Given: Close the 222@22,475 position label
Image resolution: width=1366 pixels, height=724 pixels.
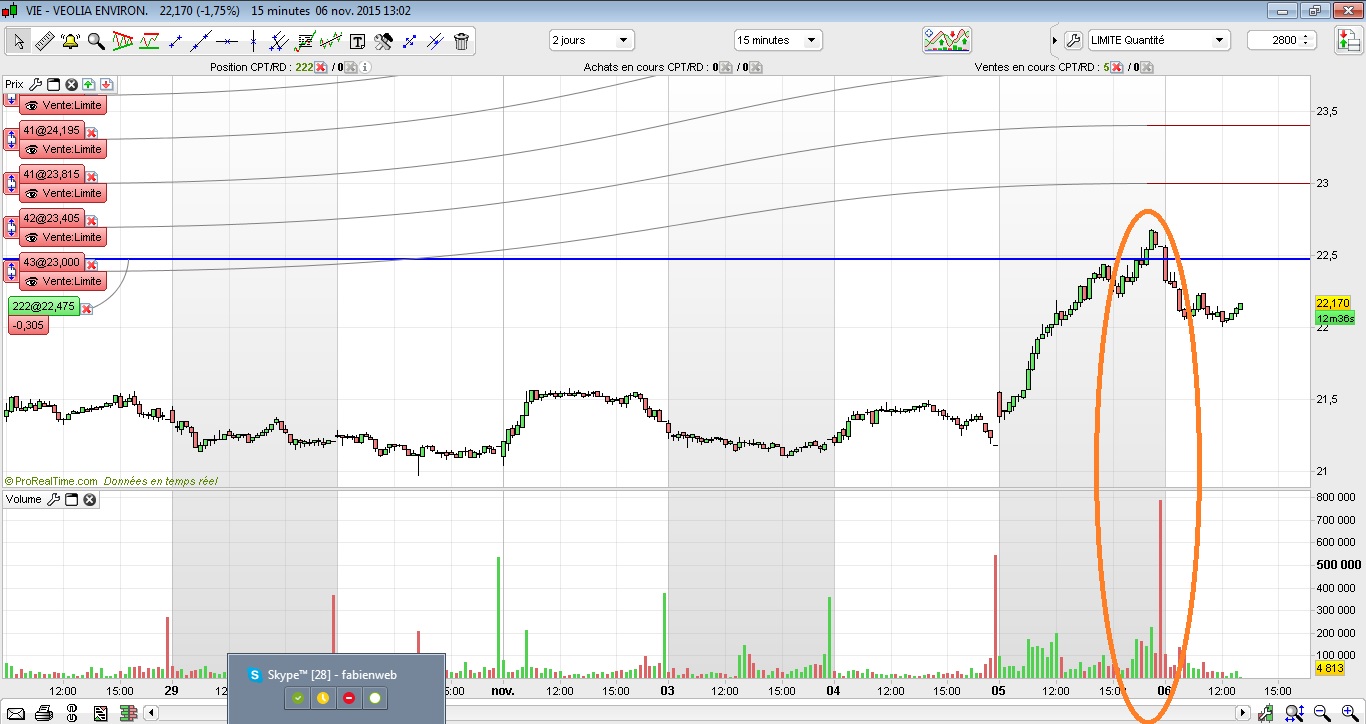Looking at the screenshot, I should click(87, 309).
